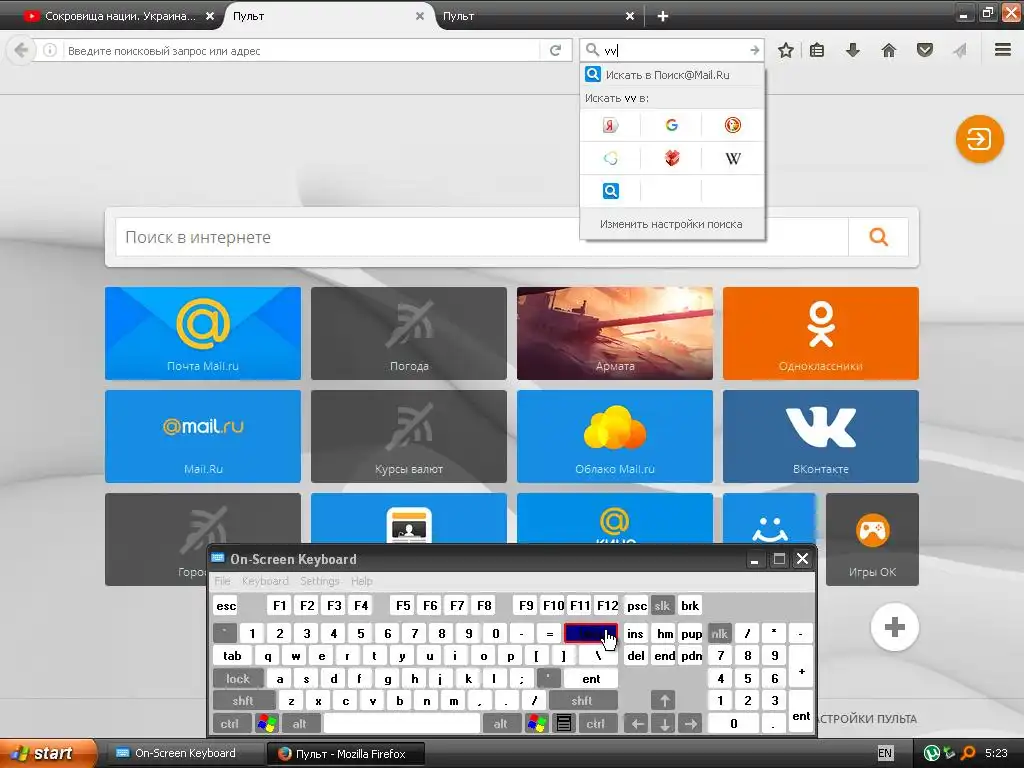Click the go arrow in search box
The height and width of the screenshot is (768, 1024).
(754, 50)
